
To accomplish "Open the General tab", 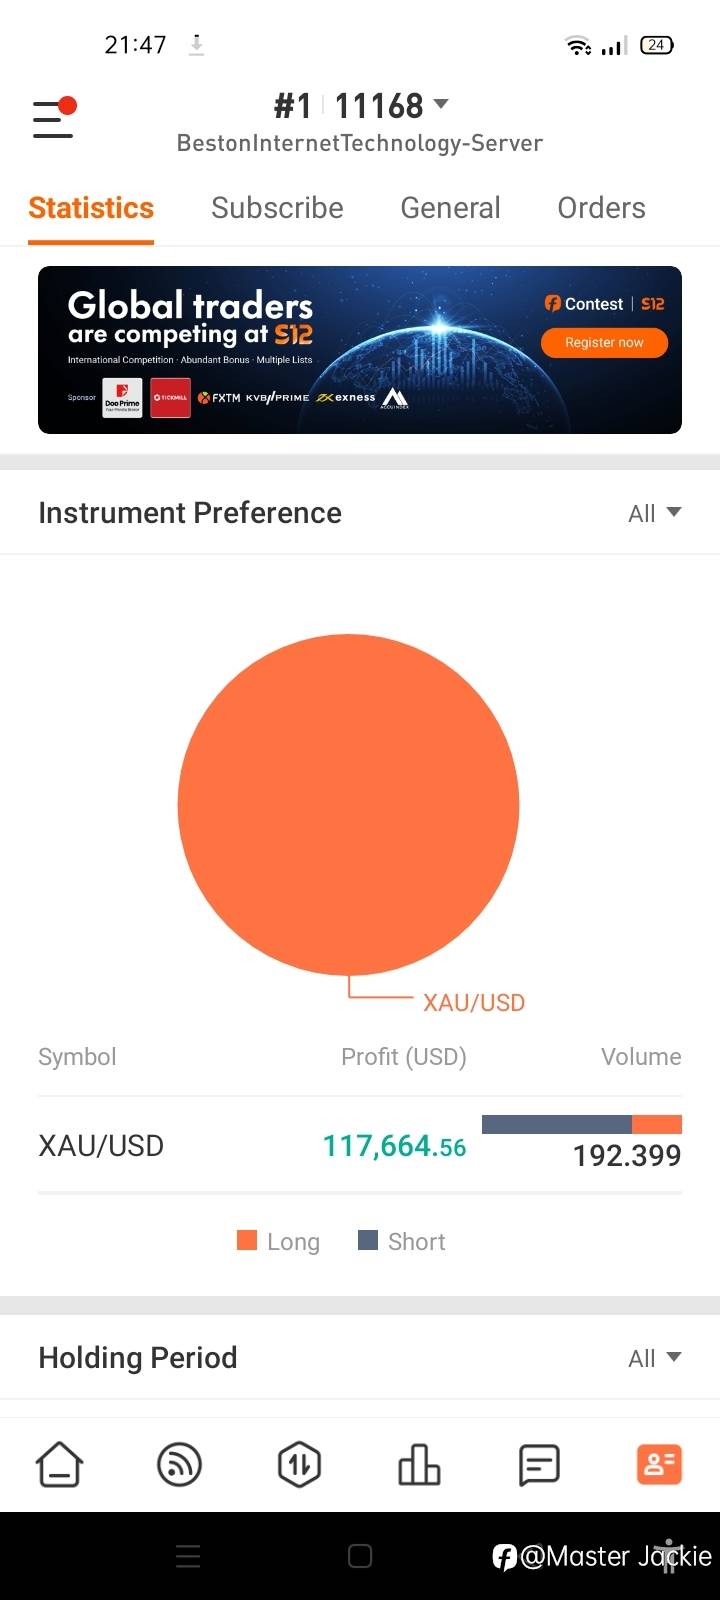I will [450, 208].
